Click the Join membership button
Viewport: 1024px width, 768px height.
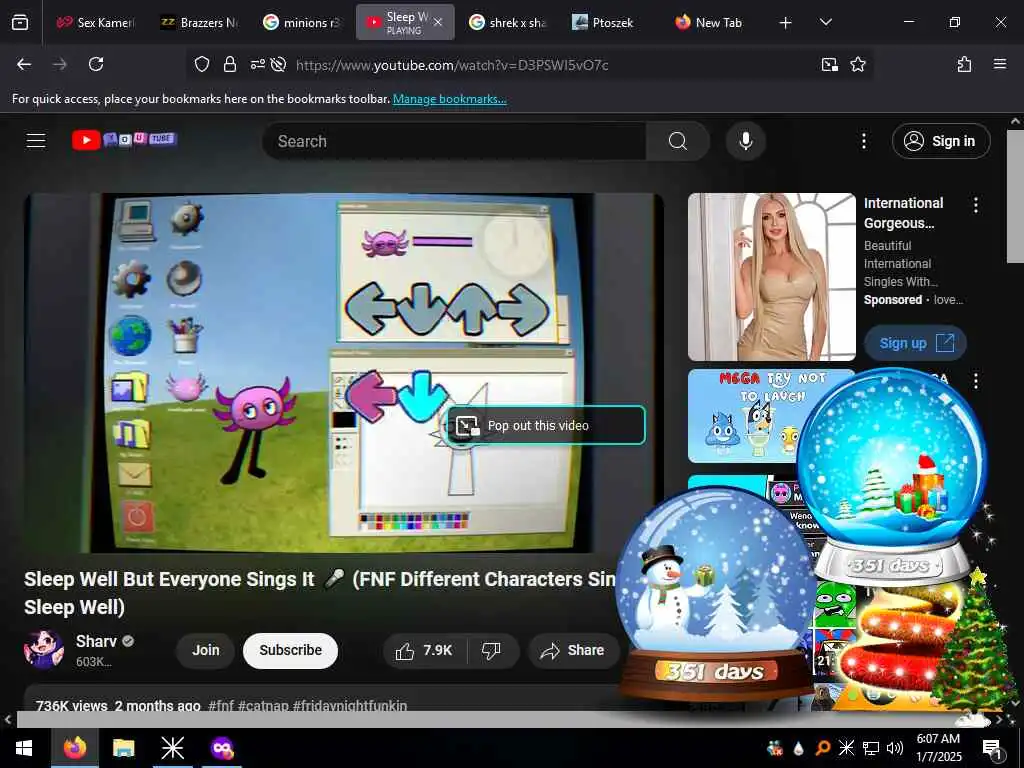click(205, 650)
